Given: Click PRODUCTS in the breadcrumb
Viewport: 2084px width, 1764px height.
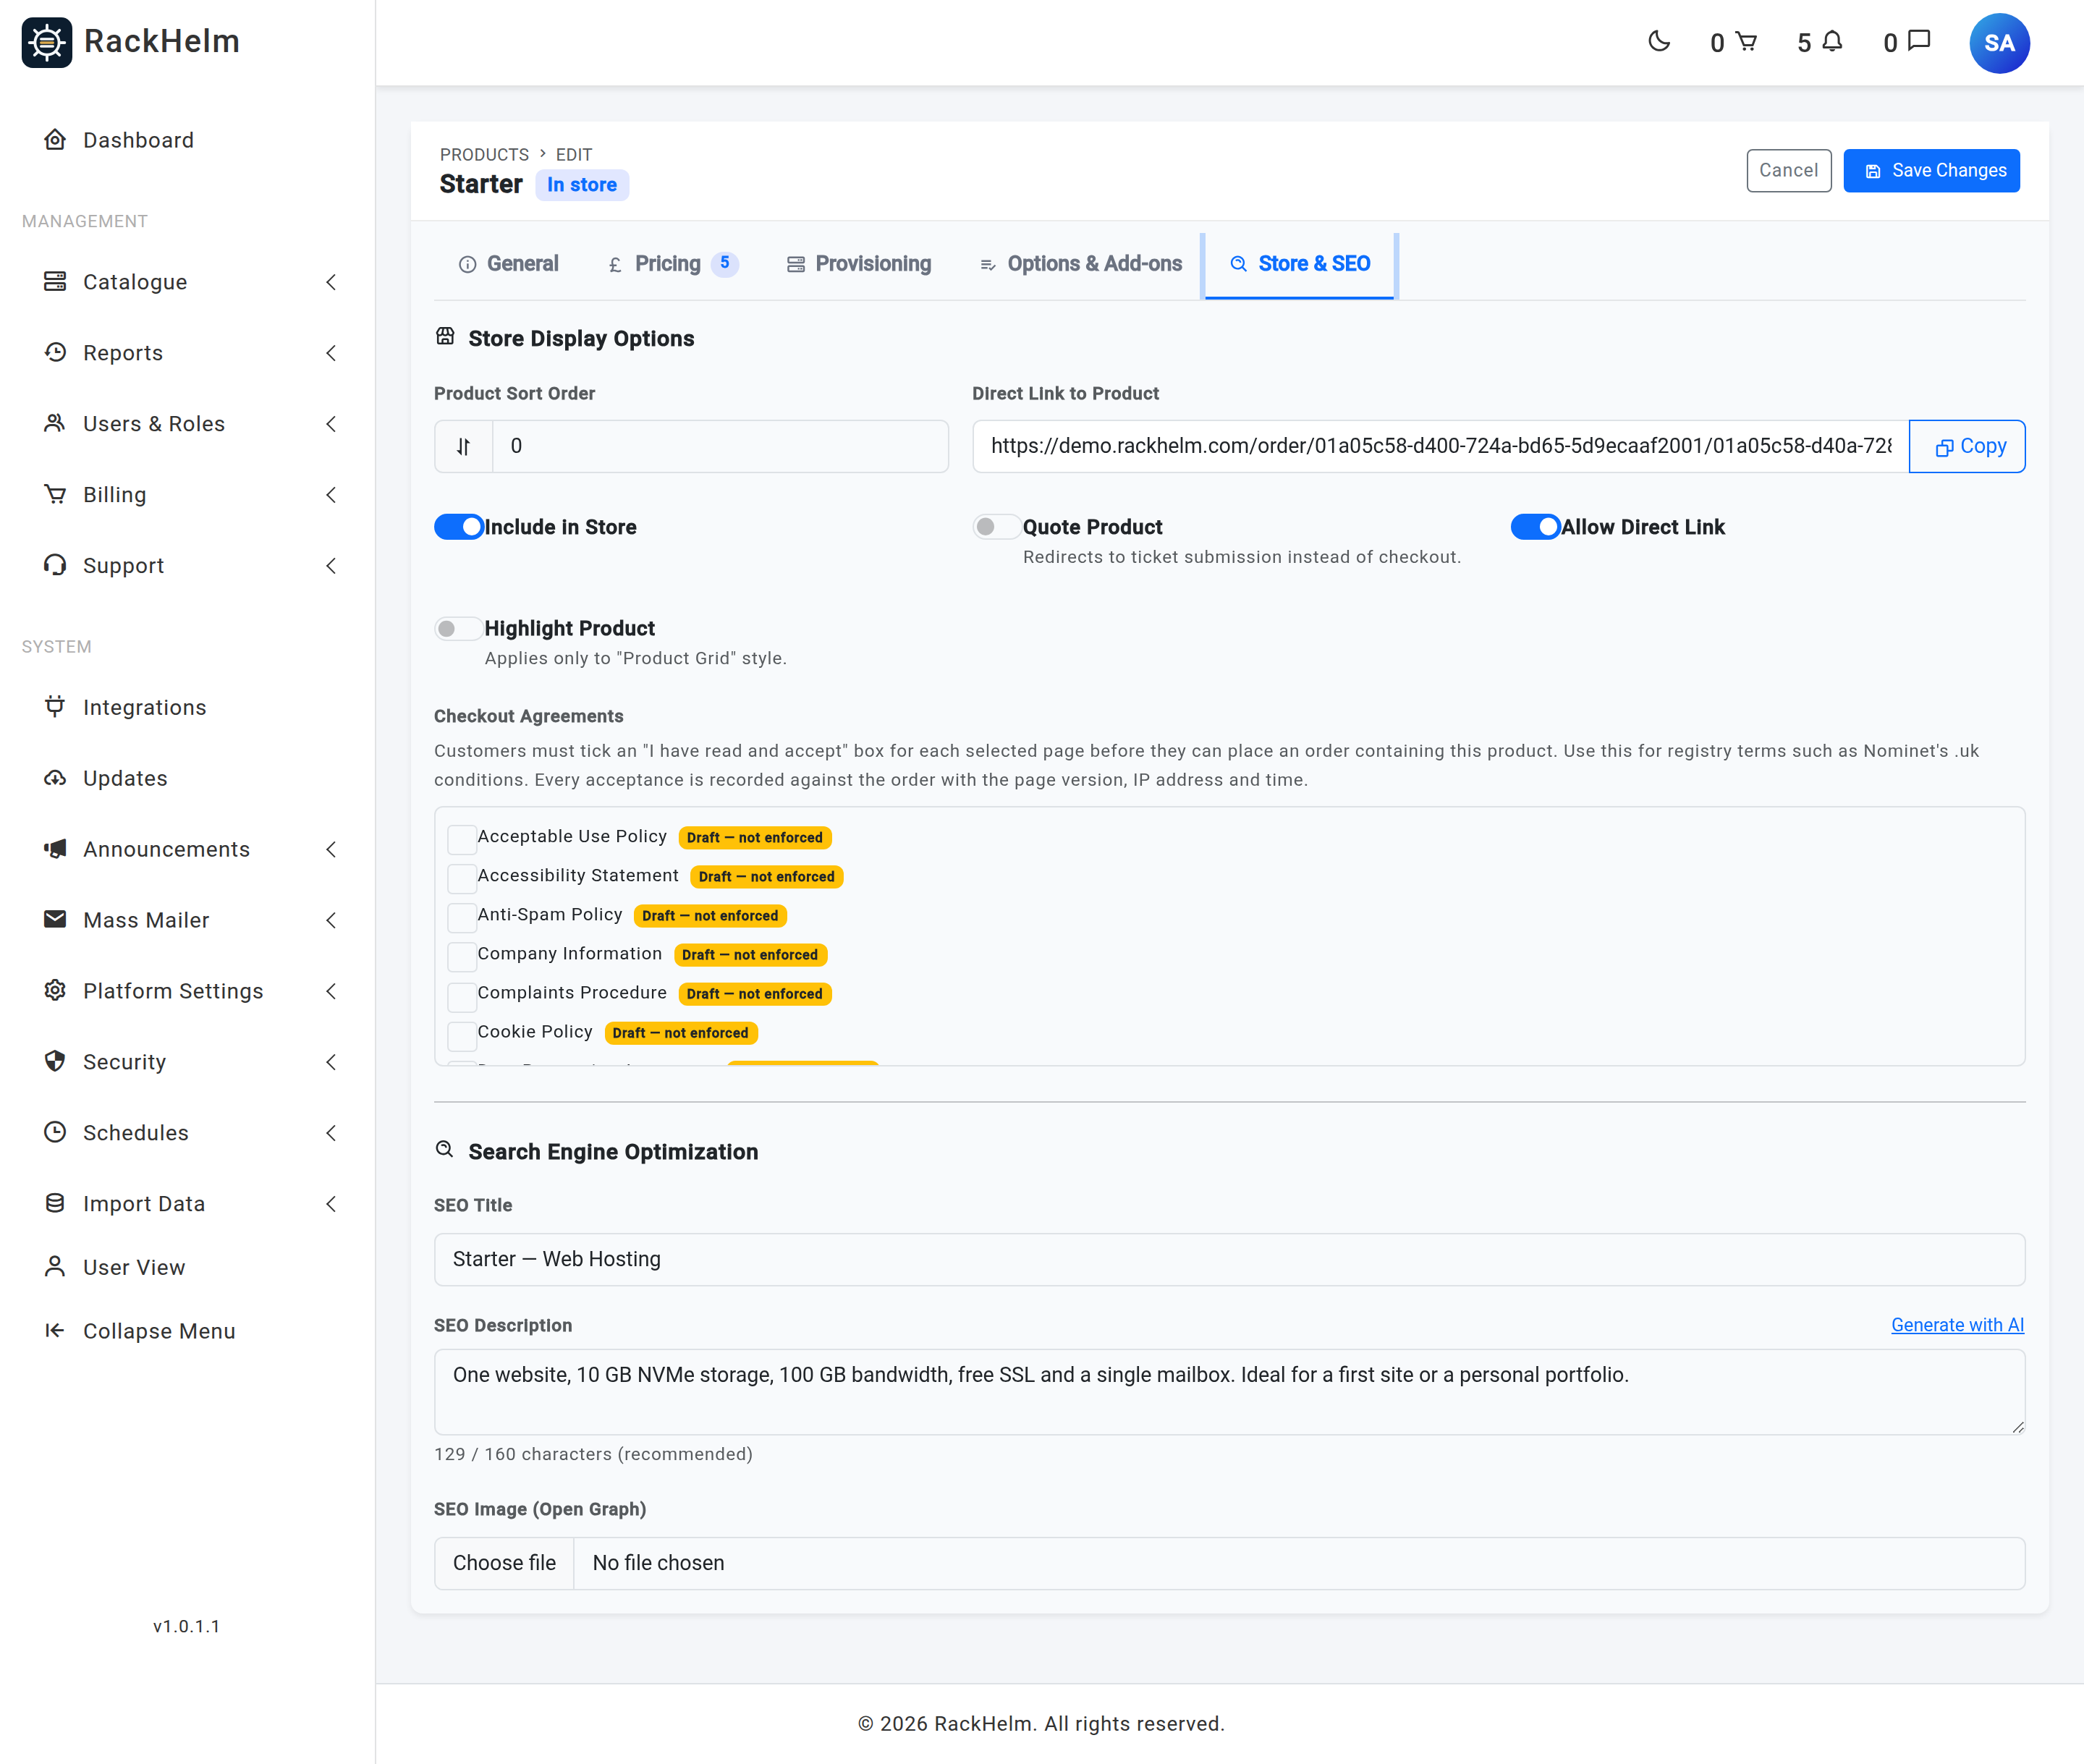Looking at the screenshot, I should tap(484, 154).
